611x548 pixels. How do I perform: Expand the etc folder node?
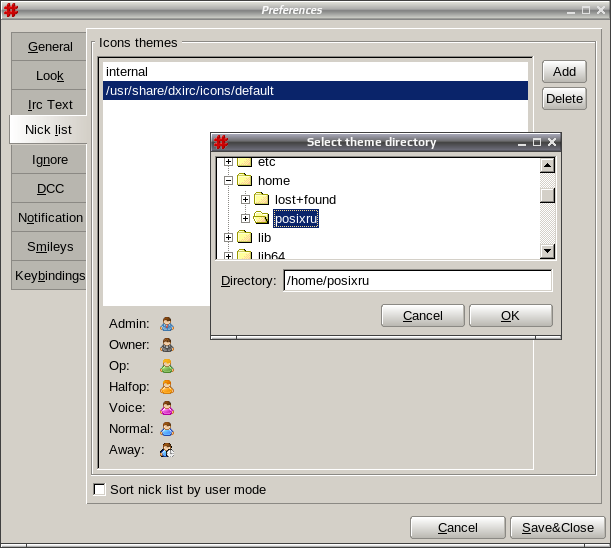(x=229, y=162)
